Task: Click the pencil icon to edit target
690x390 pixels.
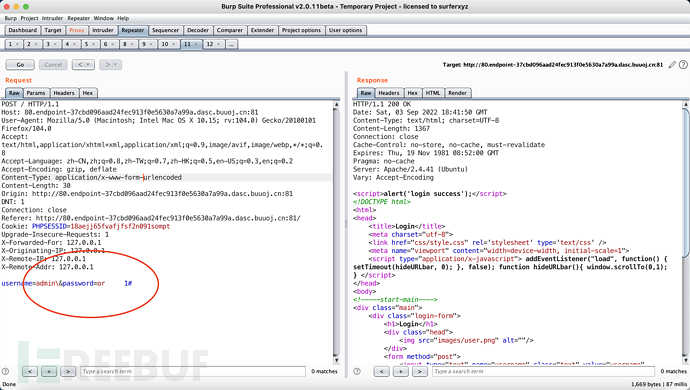Action: click(x=672, y=65)
